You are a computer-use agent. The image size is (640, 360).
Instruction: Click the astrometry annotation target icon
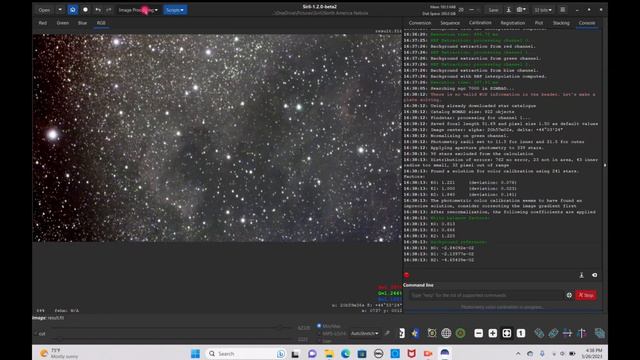pos(432,333)
